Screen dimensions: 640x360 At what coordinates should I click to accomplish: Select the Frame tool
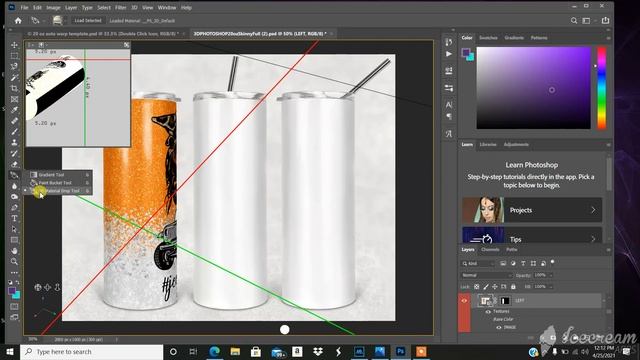tap(14, 99)
